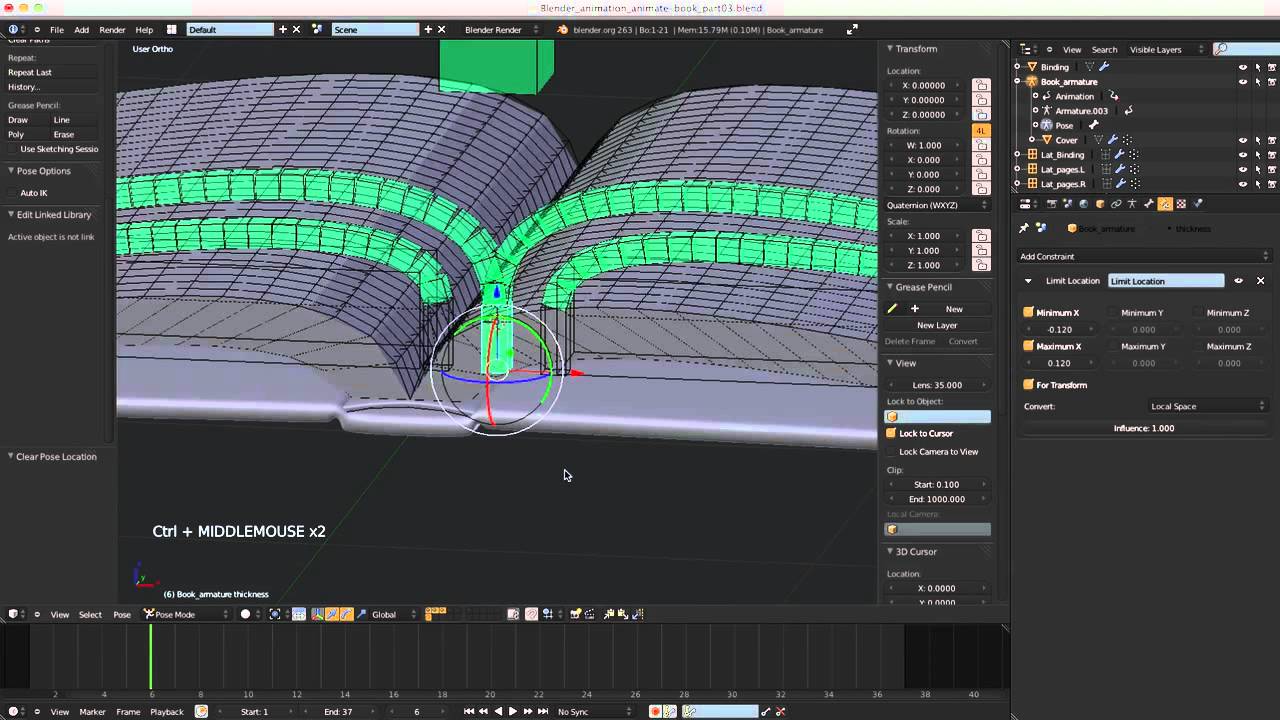Adjust the constraint Influence slider

(1144, 428)
